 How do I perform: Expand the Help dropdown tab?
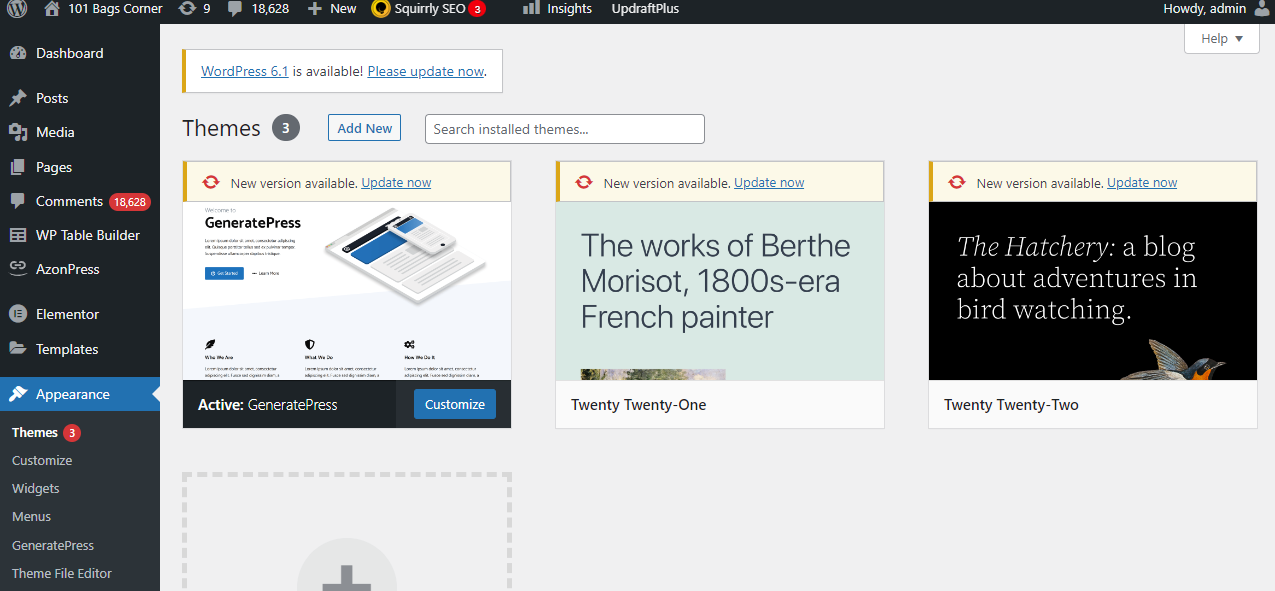point(1222,38)
